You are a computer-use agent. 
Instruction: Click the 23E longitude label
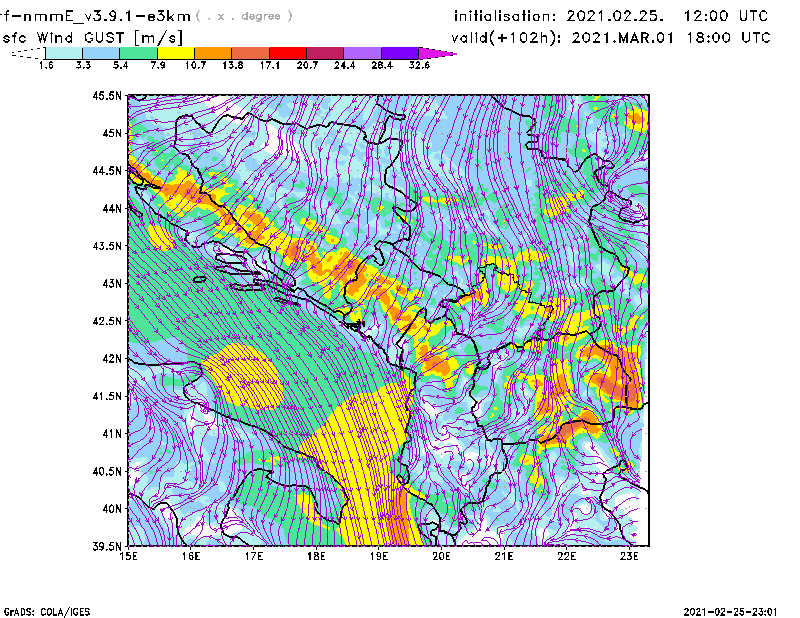629,556
